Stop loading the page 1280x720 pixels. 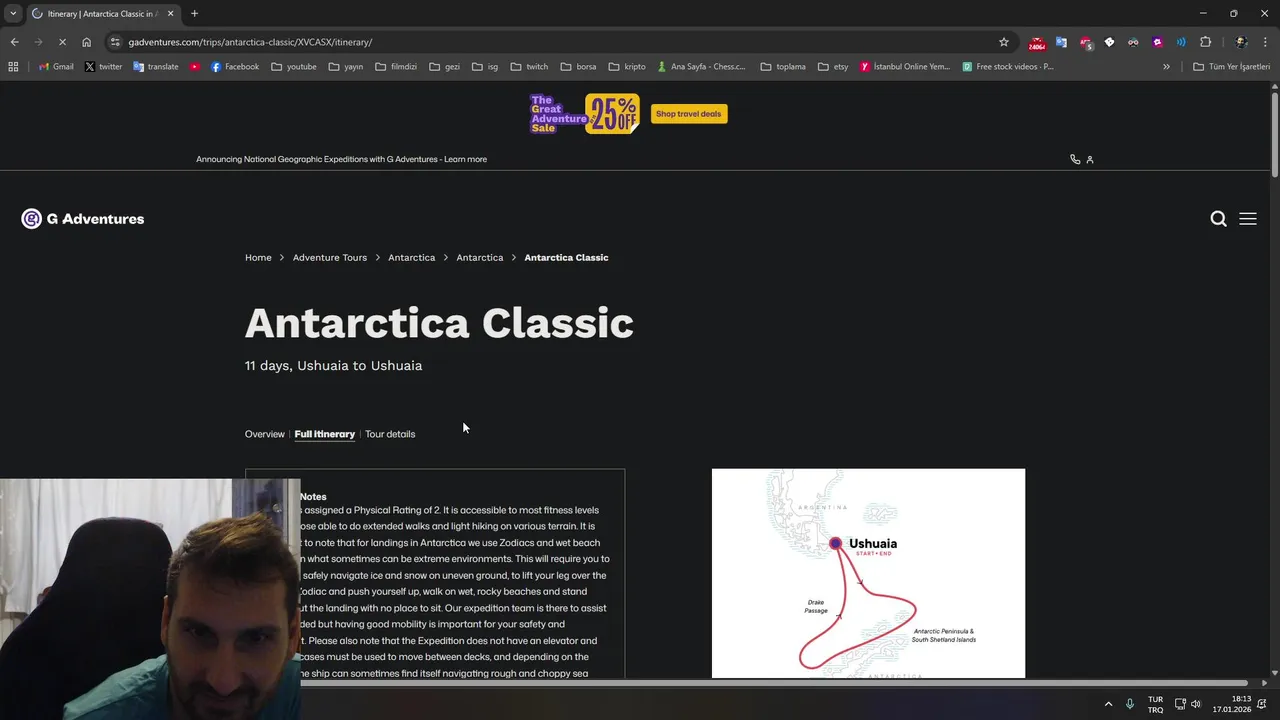click(x=62, y=42)
